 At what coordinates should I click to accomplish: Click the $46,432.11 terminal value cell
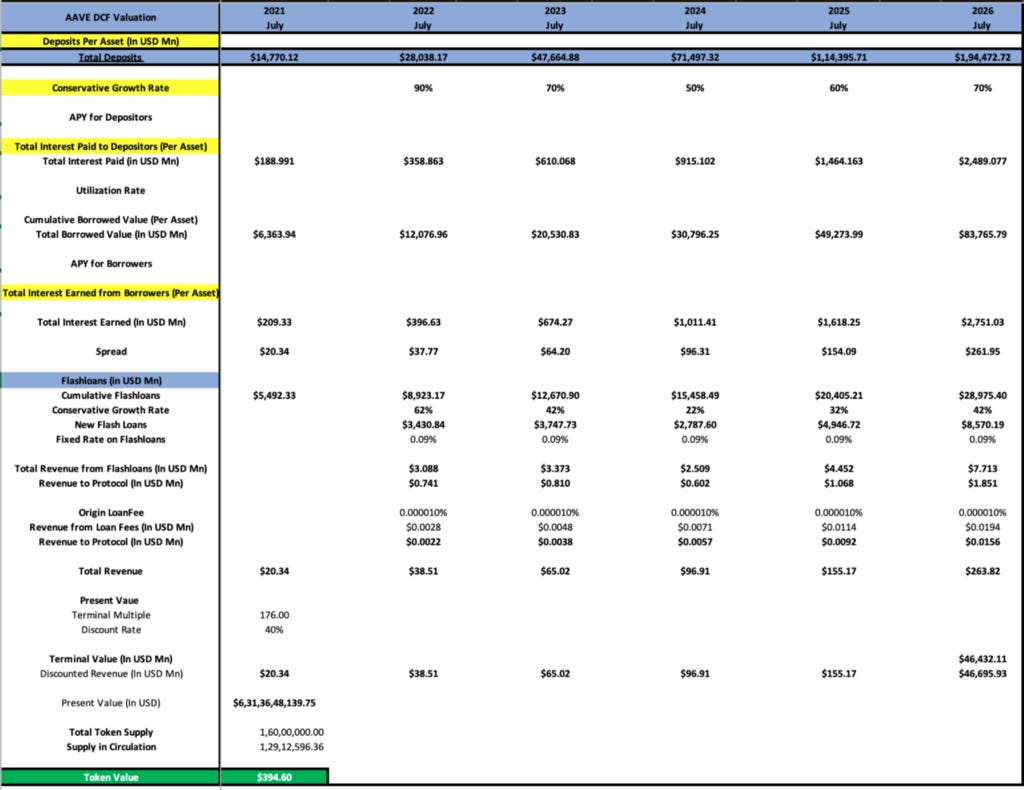point(982,659)
